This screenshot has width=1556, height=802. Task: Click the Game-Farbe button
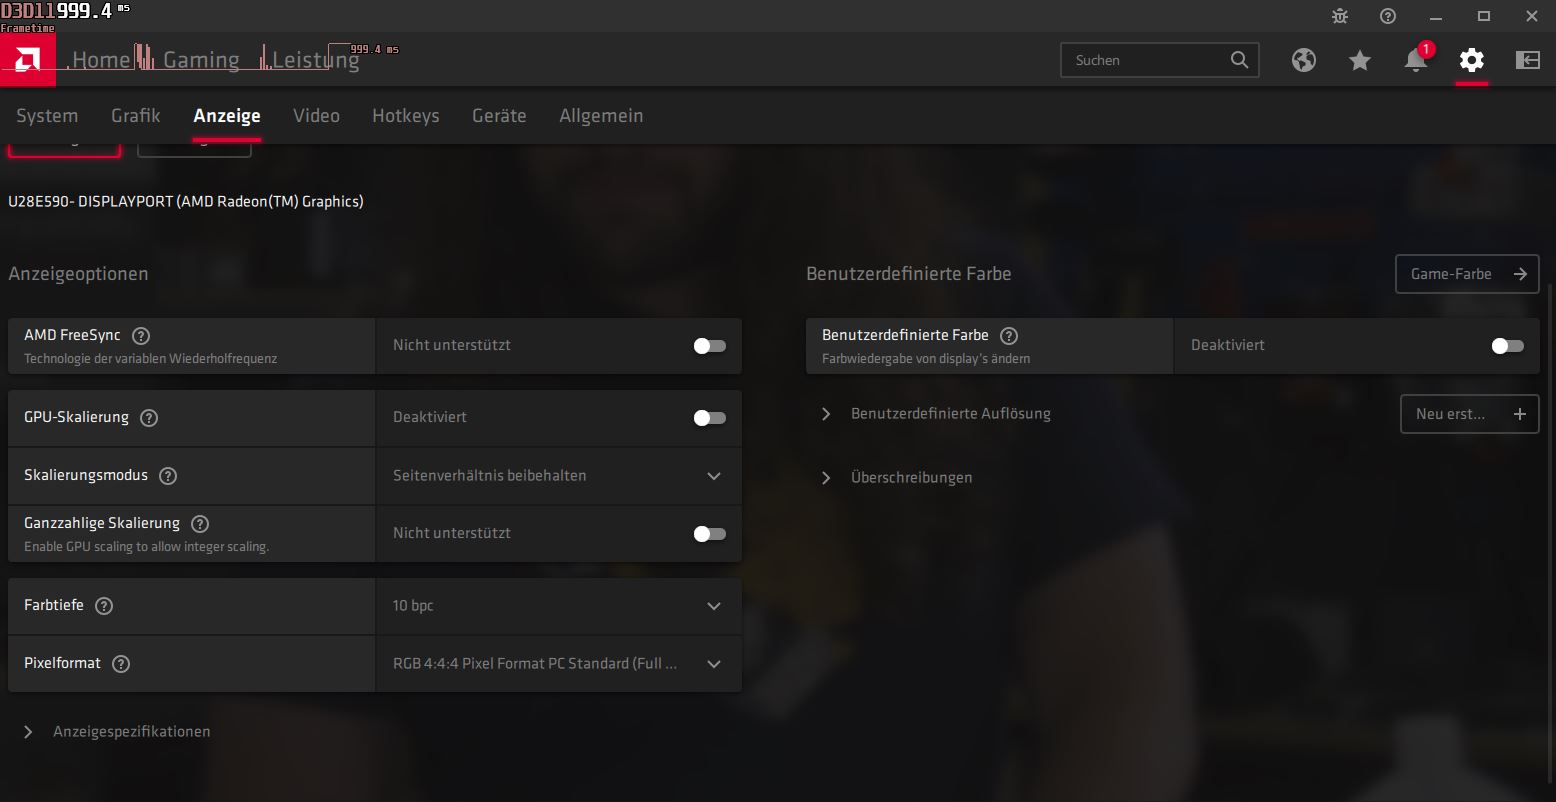(1467, 274)
